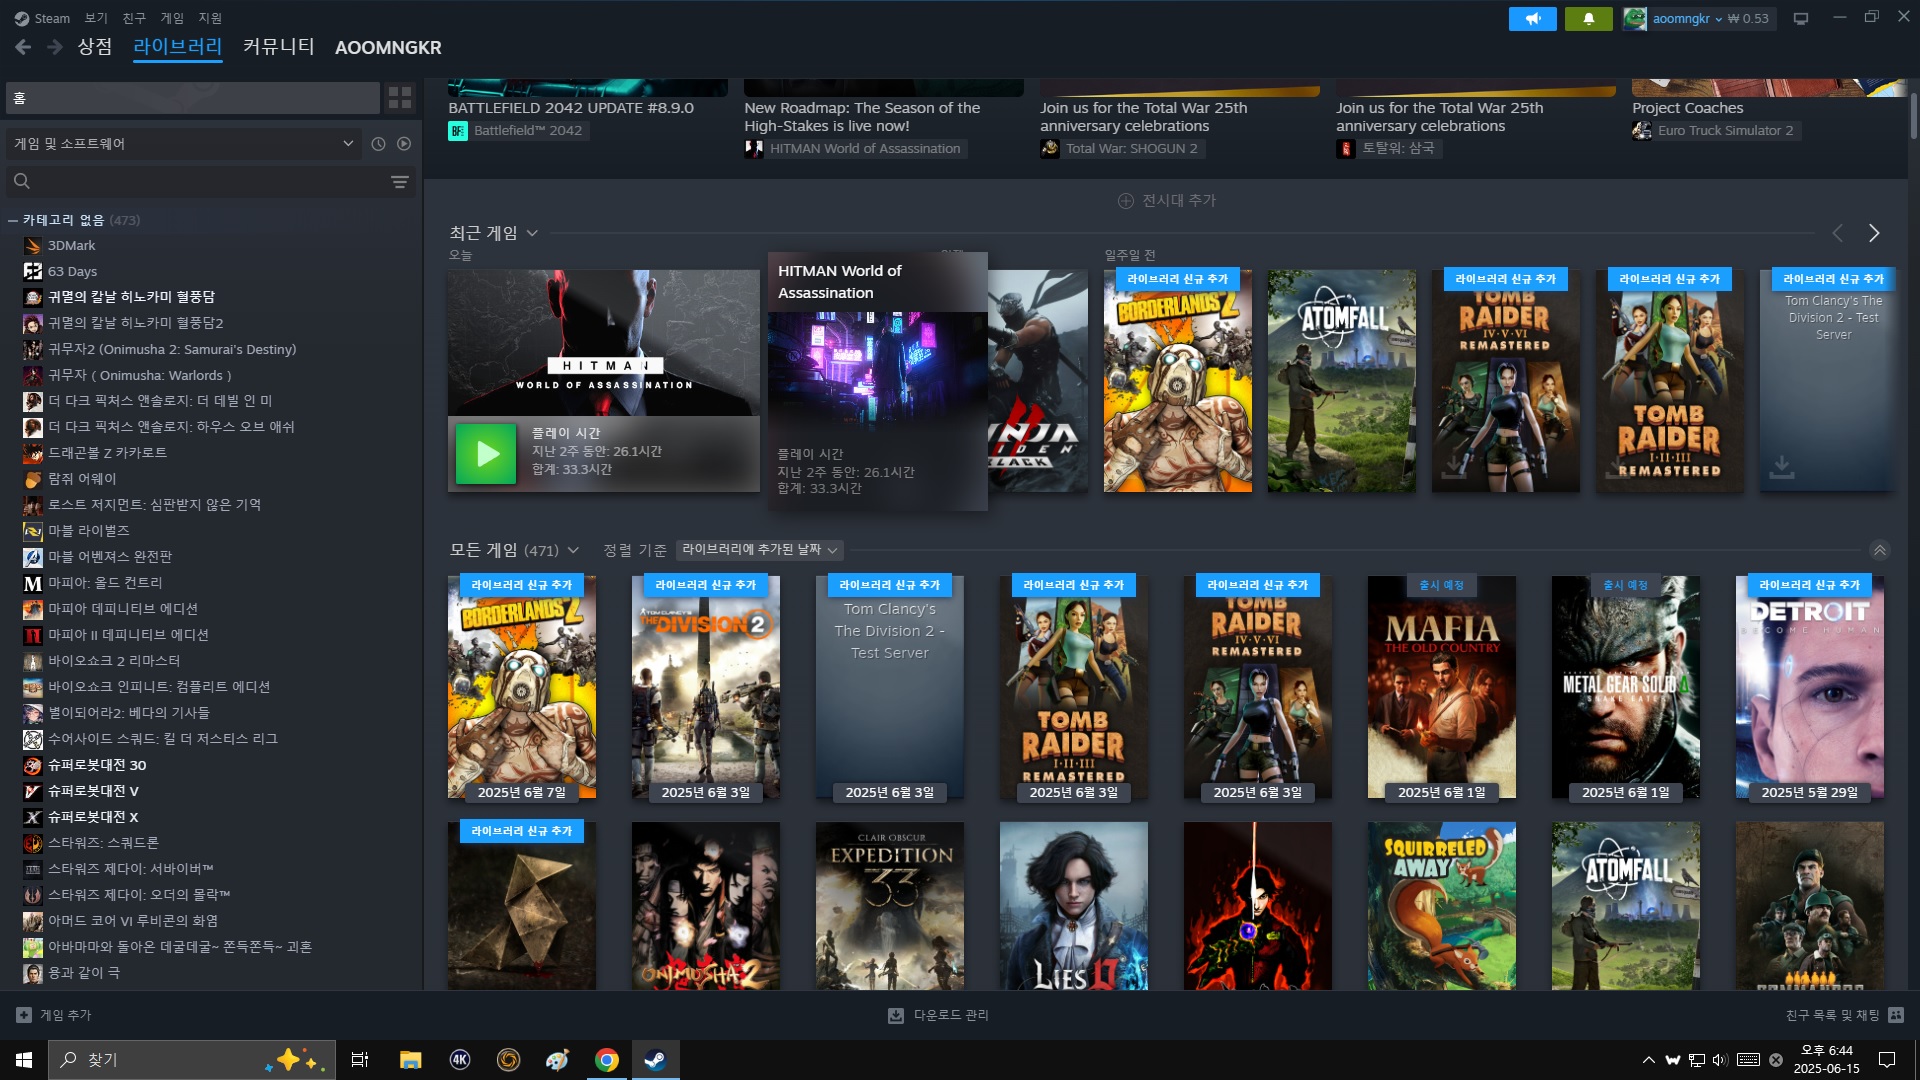Image resolution: width=1920 pixels, height=1080 pixels.
Task: Open the 게임 menu
Action: tap(172, 18)
